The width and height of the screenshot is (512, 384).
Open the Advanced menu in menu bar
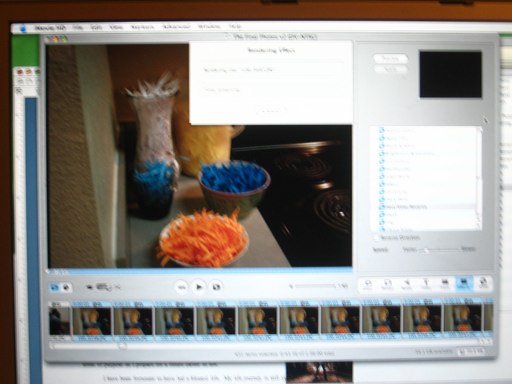[176, 27]
